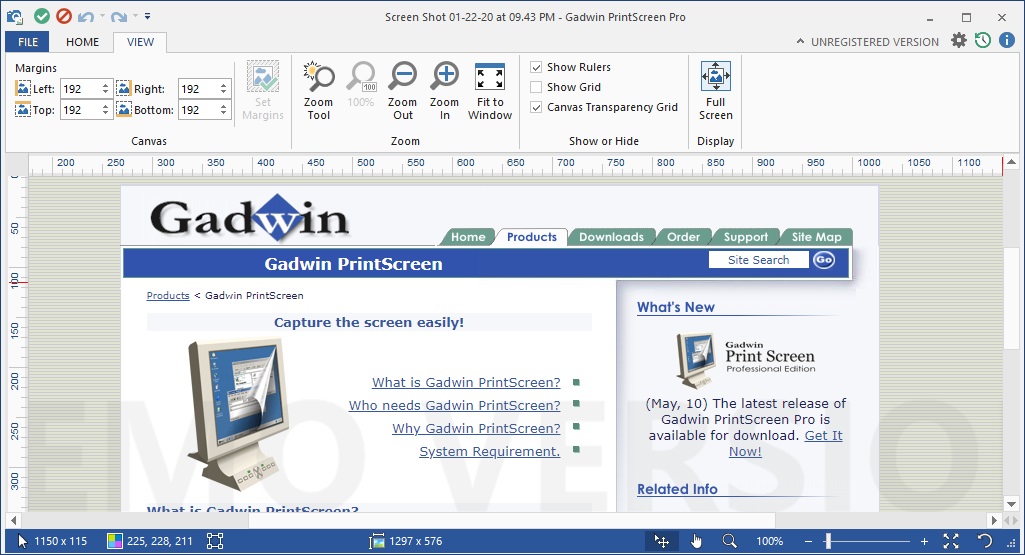Click the zoom slider plus button
Screen dimensions: 1025x555
click(924, 541)
